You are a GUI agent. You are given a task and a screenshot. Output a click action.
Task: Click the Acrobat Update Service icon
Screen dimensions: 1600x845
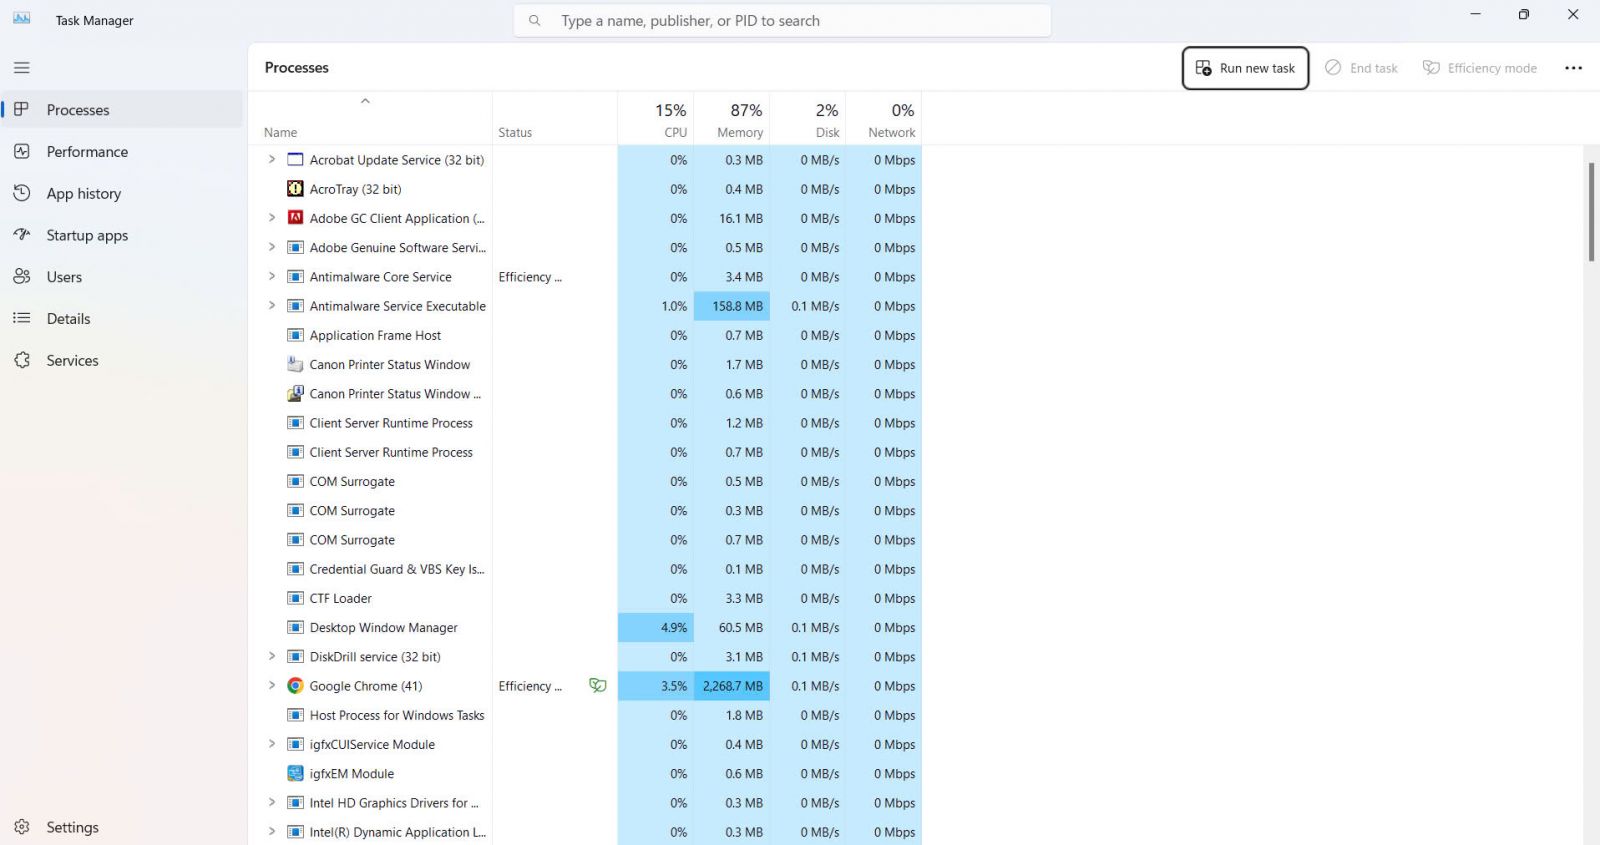[x=295, y=160]
